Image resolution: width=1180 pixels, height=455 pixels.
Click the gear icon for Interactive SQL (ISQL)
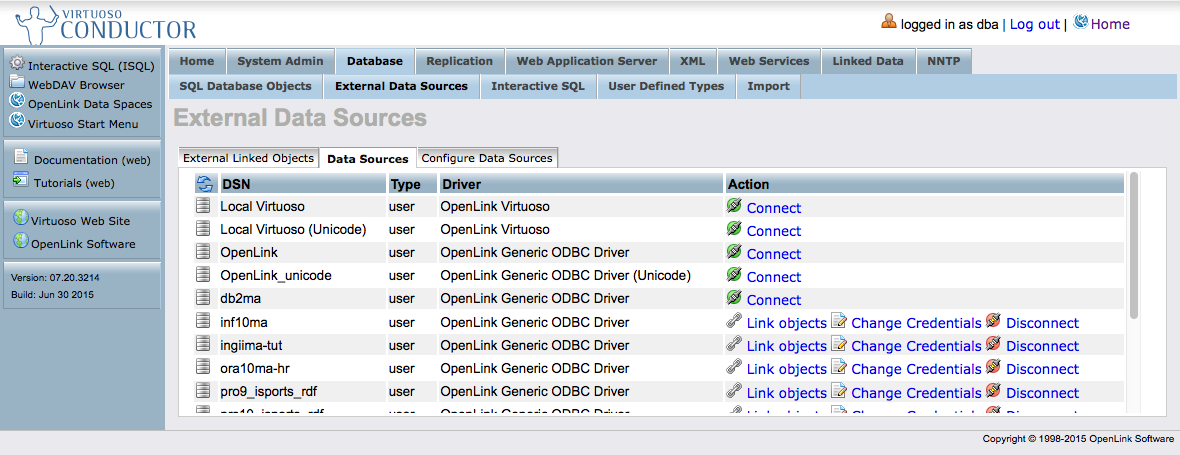(x=17, y=64)
